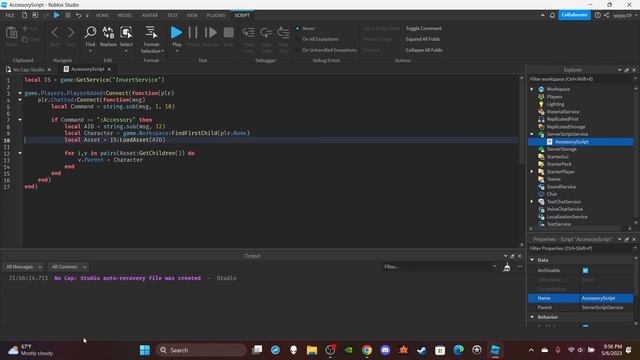
Task: Open the FILE menu
Action: coord(10,15)
